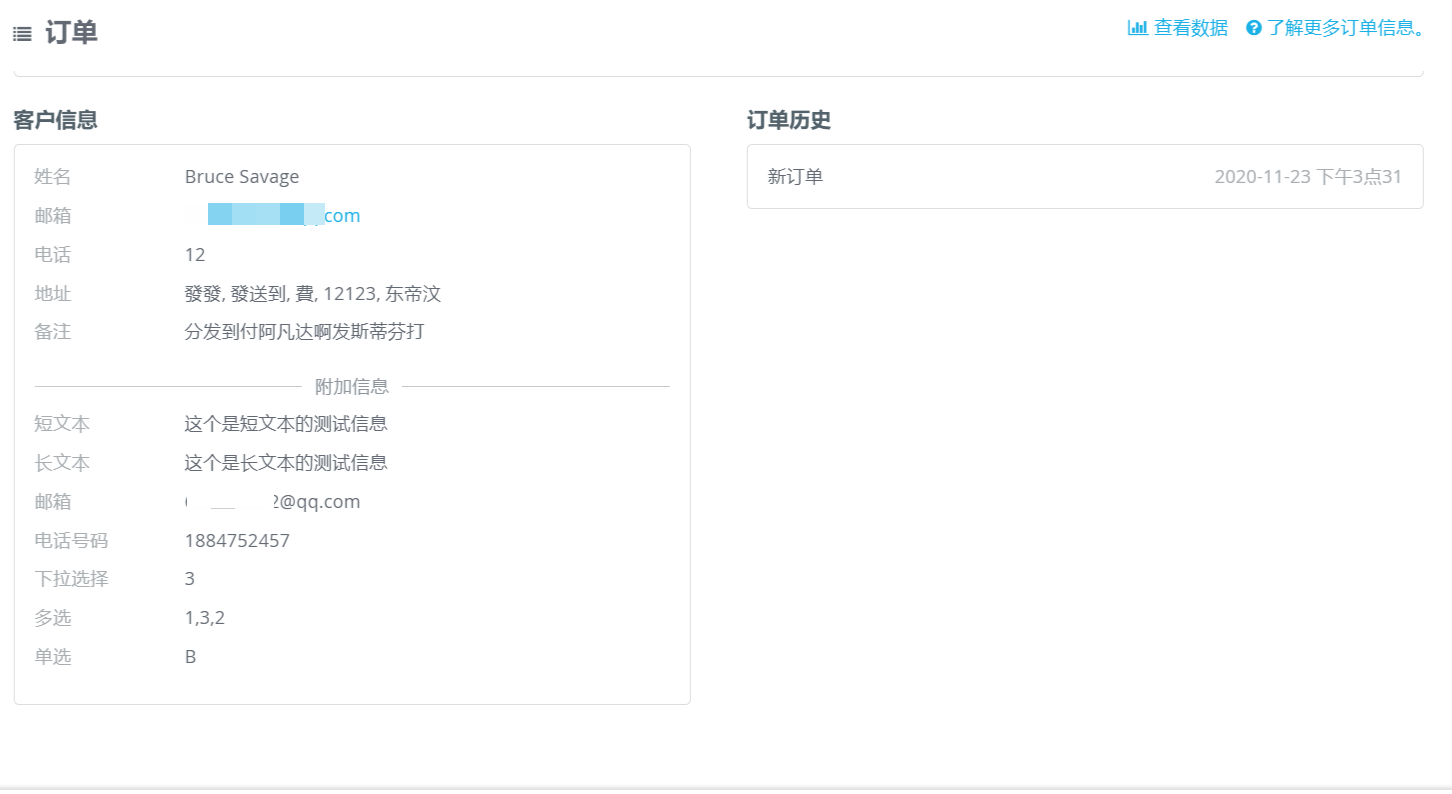Viewport: 1452px width, 794px height.
Task: Click the note text 分发到付阿凡达啊发斯蒂芬打
Action: pyautogui.click(x=305, y=332)
